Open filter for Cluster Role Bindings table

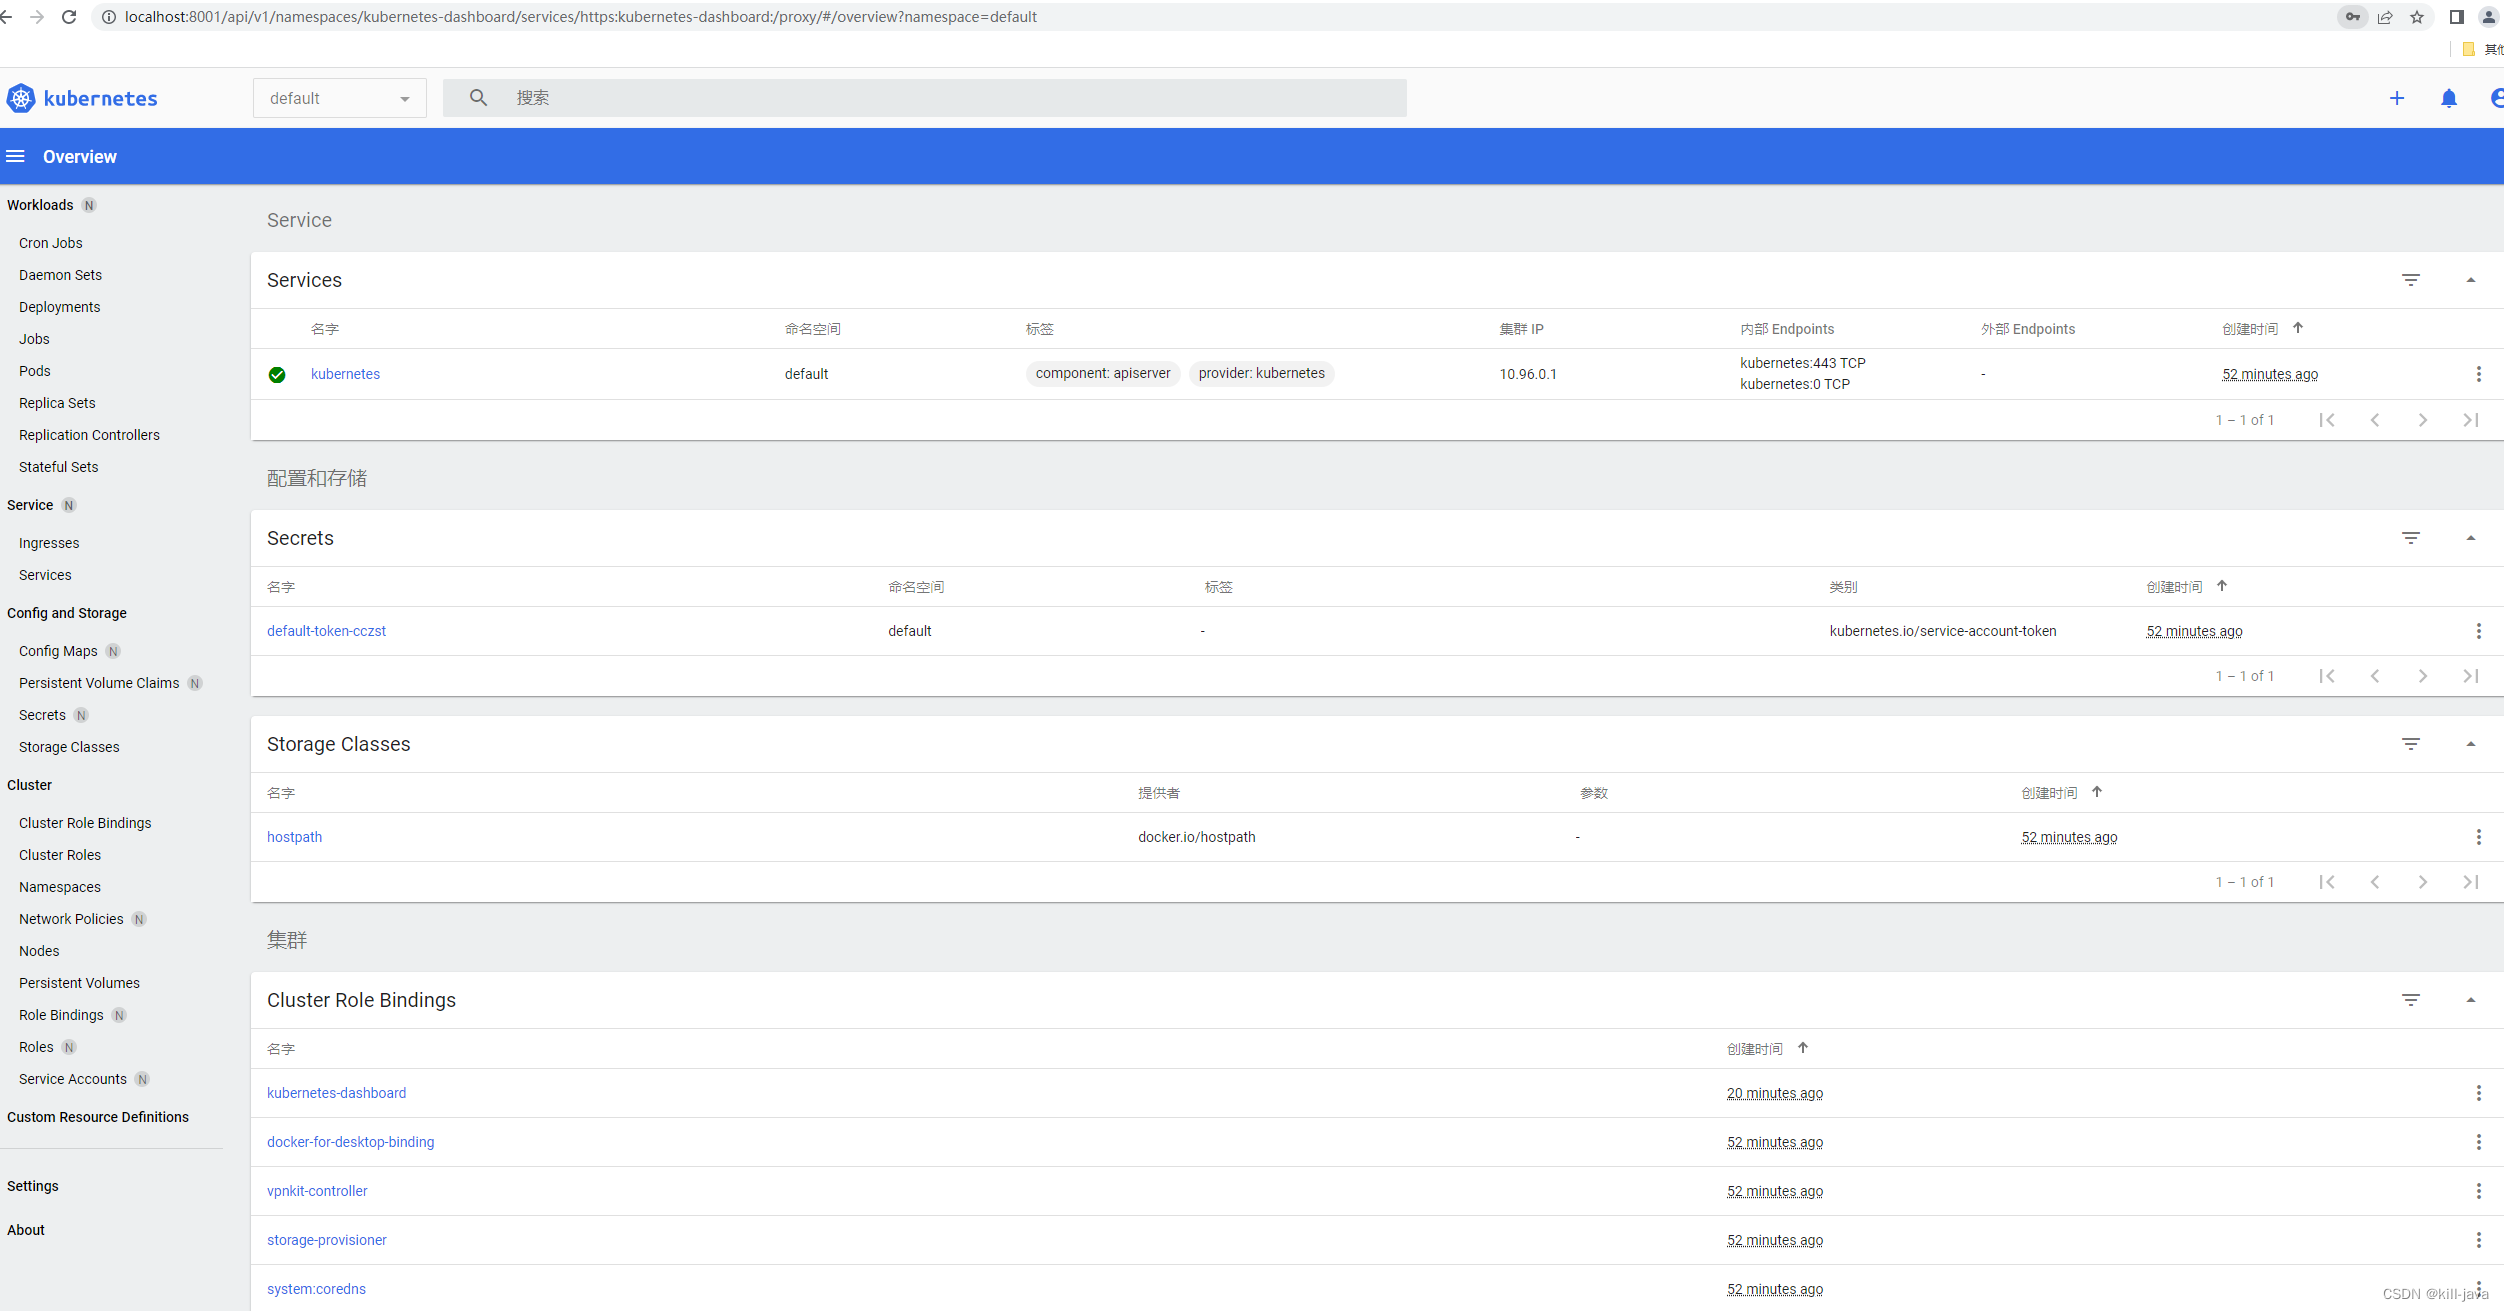point(2411,1000)
